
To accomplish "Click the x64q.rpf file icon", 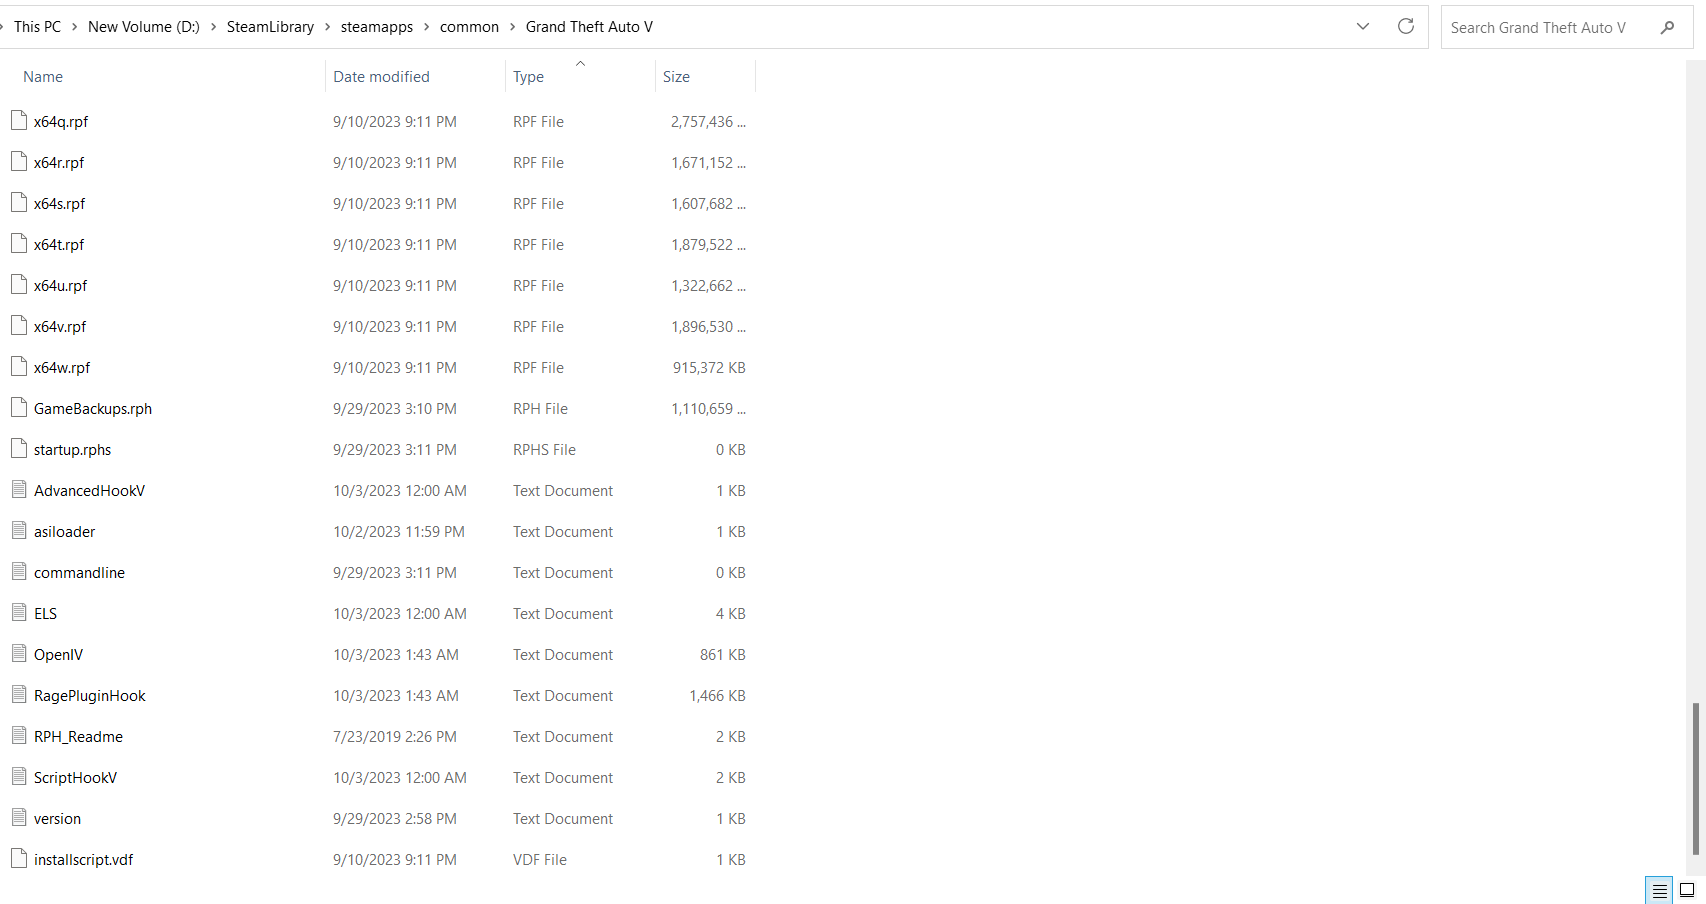I will coord(19,121).
